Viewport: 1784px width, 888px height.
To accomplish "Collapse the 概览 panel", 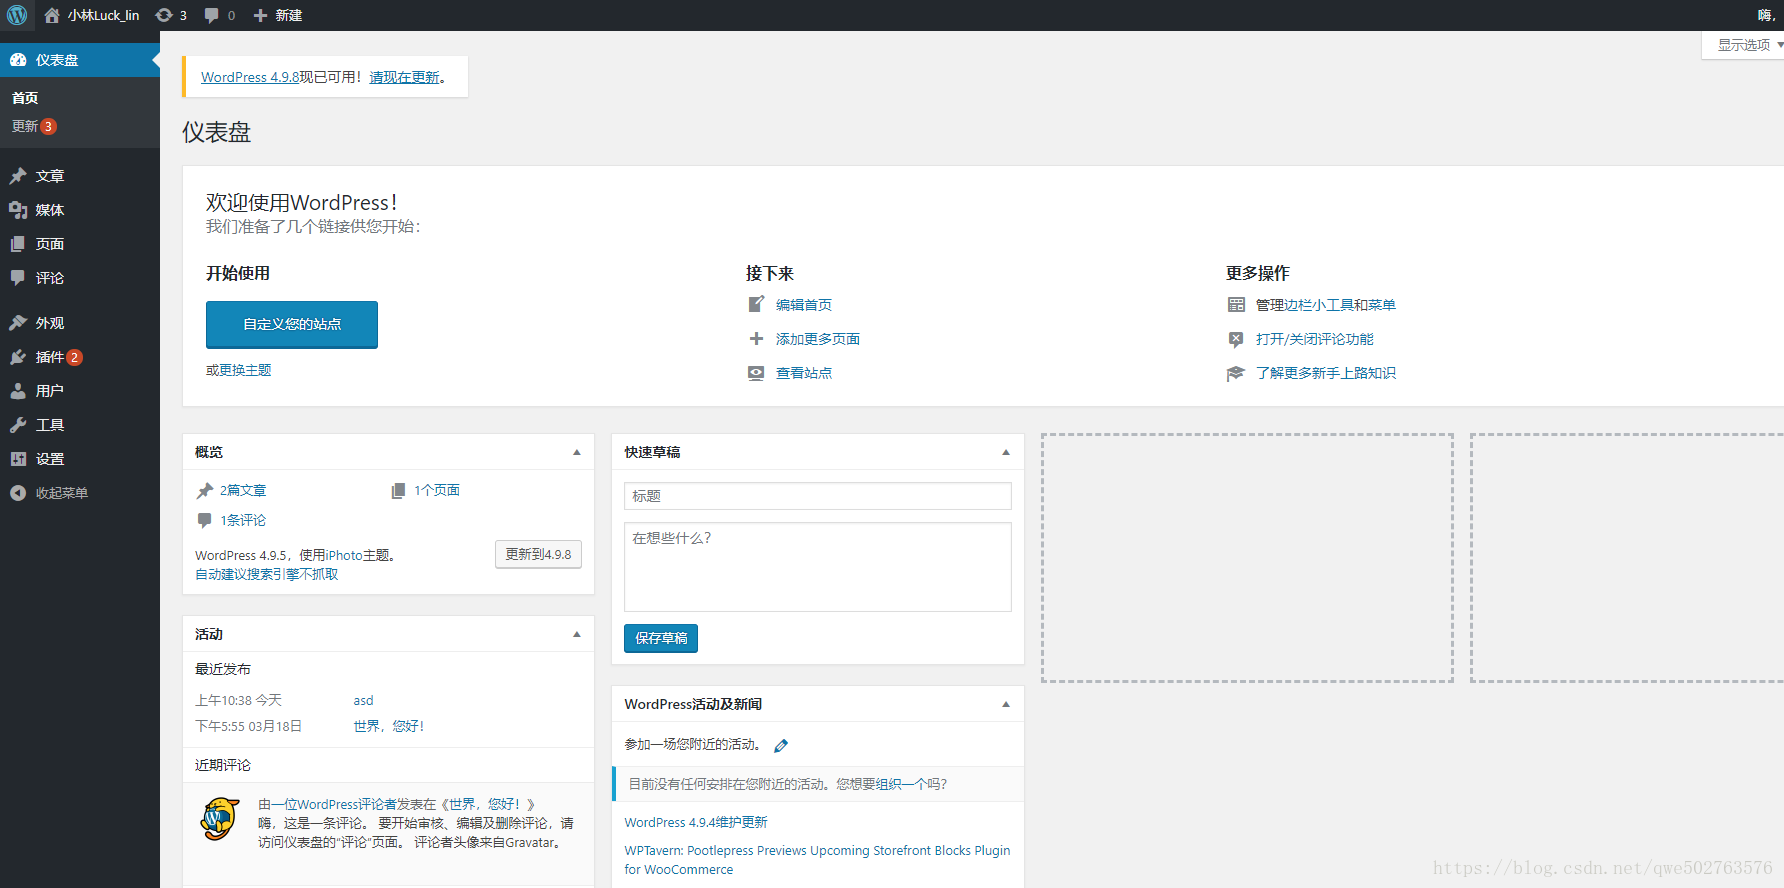I will coord(577,452).
